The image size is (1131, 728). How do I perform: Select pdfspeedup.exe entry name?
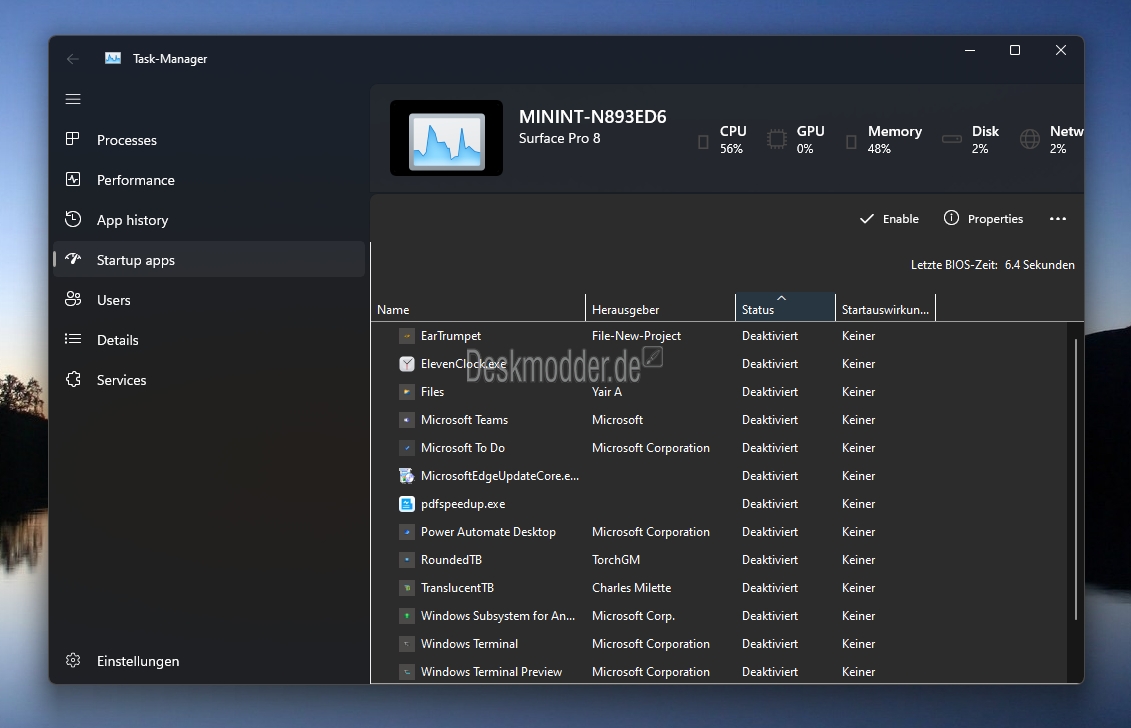[x=463, y=504]
